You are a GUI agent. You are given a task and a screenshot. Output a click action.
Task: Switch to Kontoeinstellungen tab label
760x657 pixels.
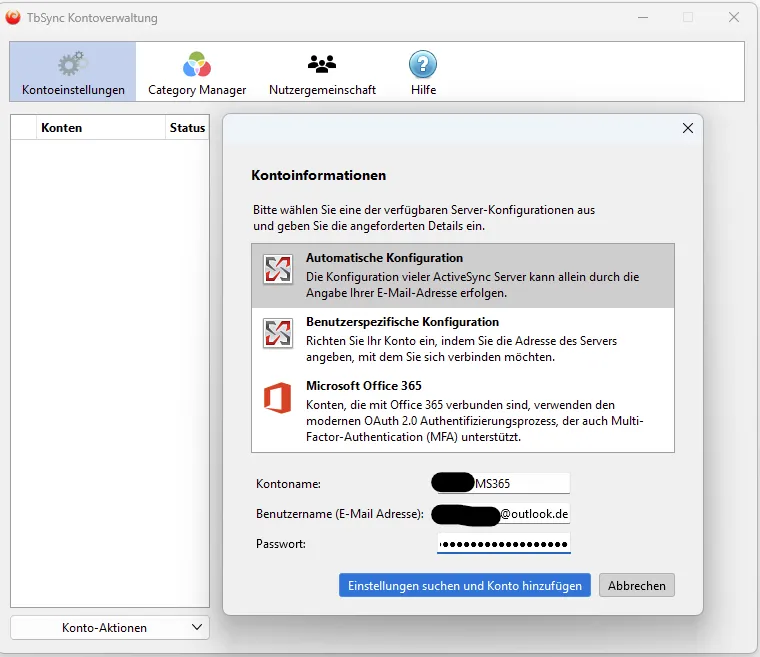point(73,90)
